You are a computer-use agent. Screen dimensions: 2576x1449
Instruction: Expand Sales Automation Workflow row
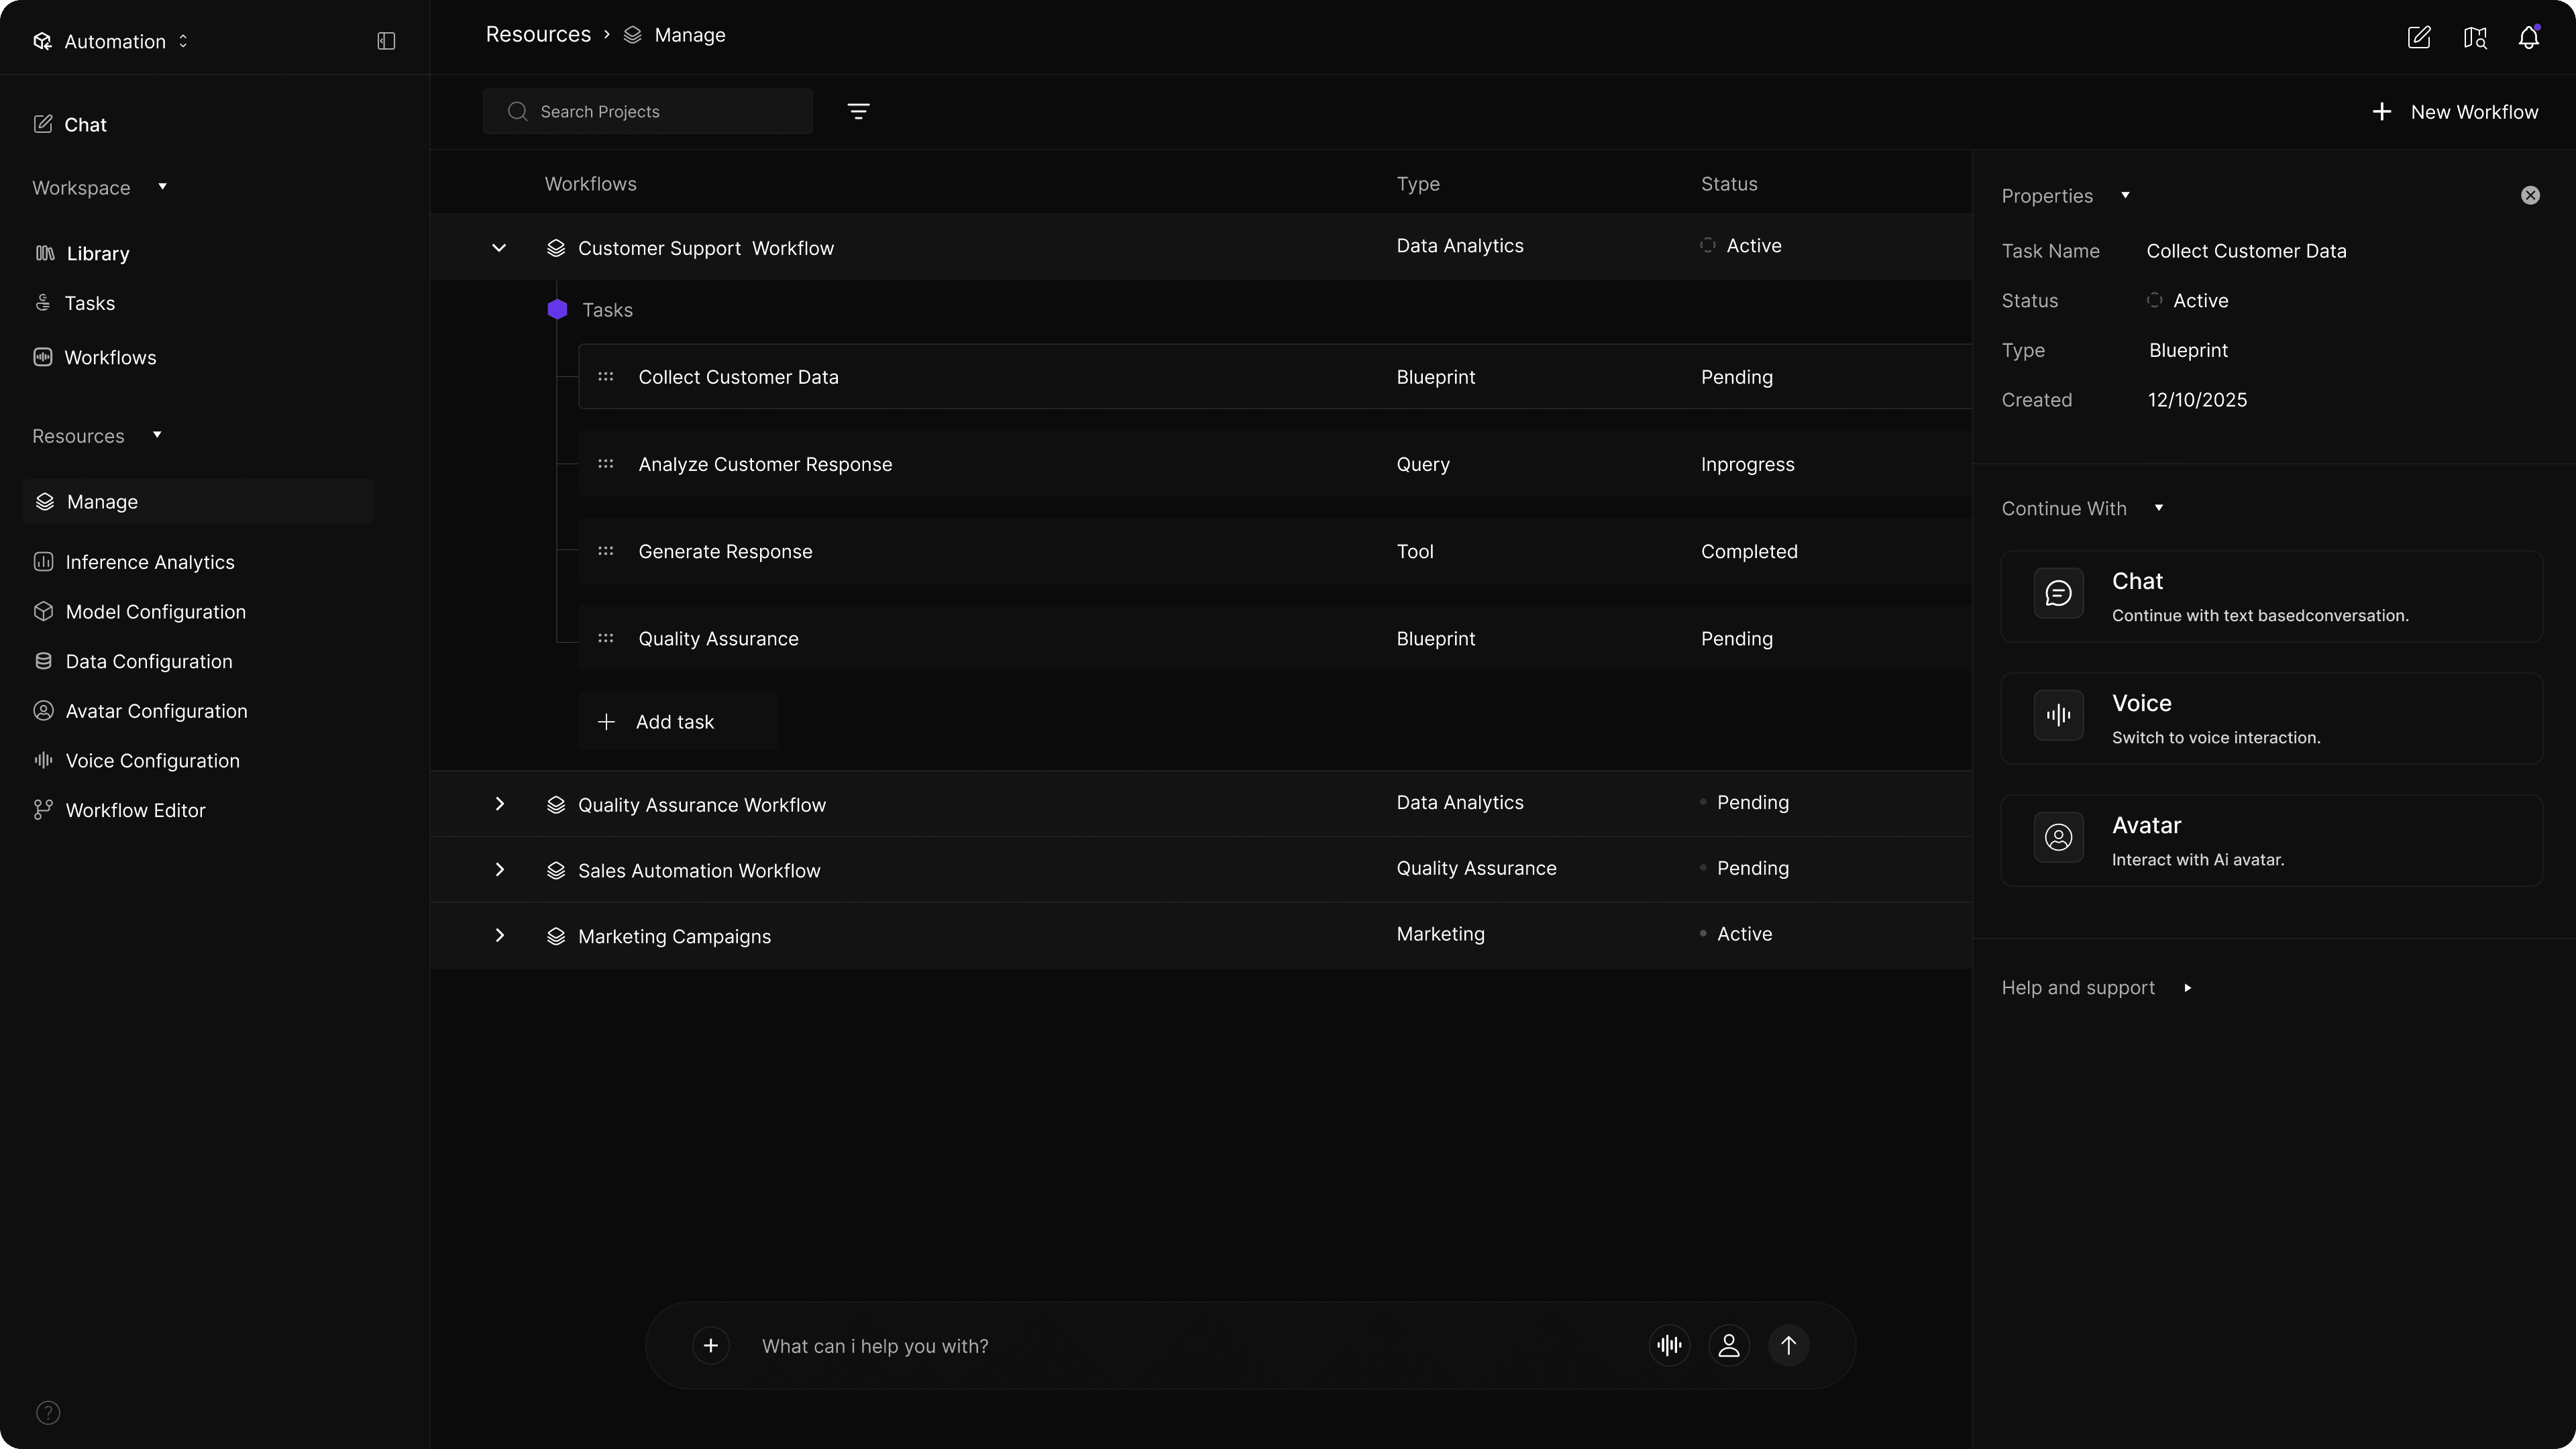(x=499, y=870)
